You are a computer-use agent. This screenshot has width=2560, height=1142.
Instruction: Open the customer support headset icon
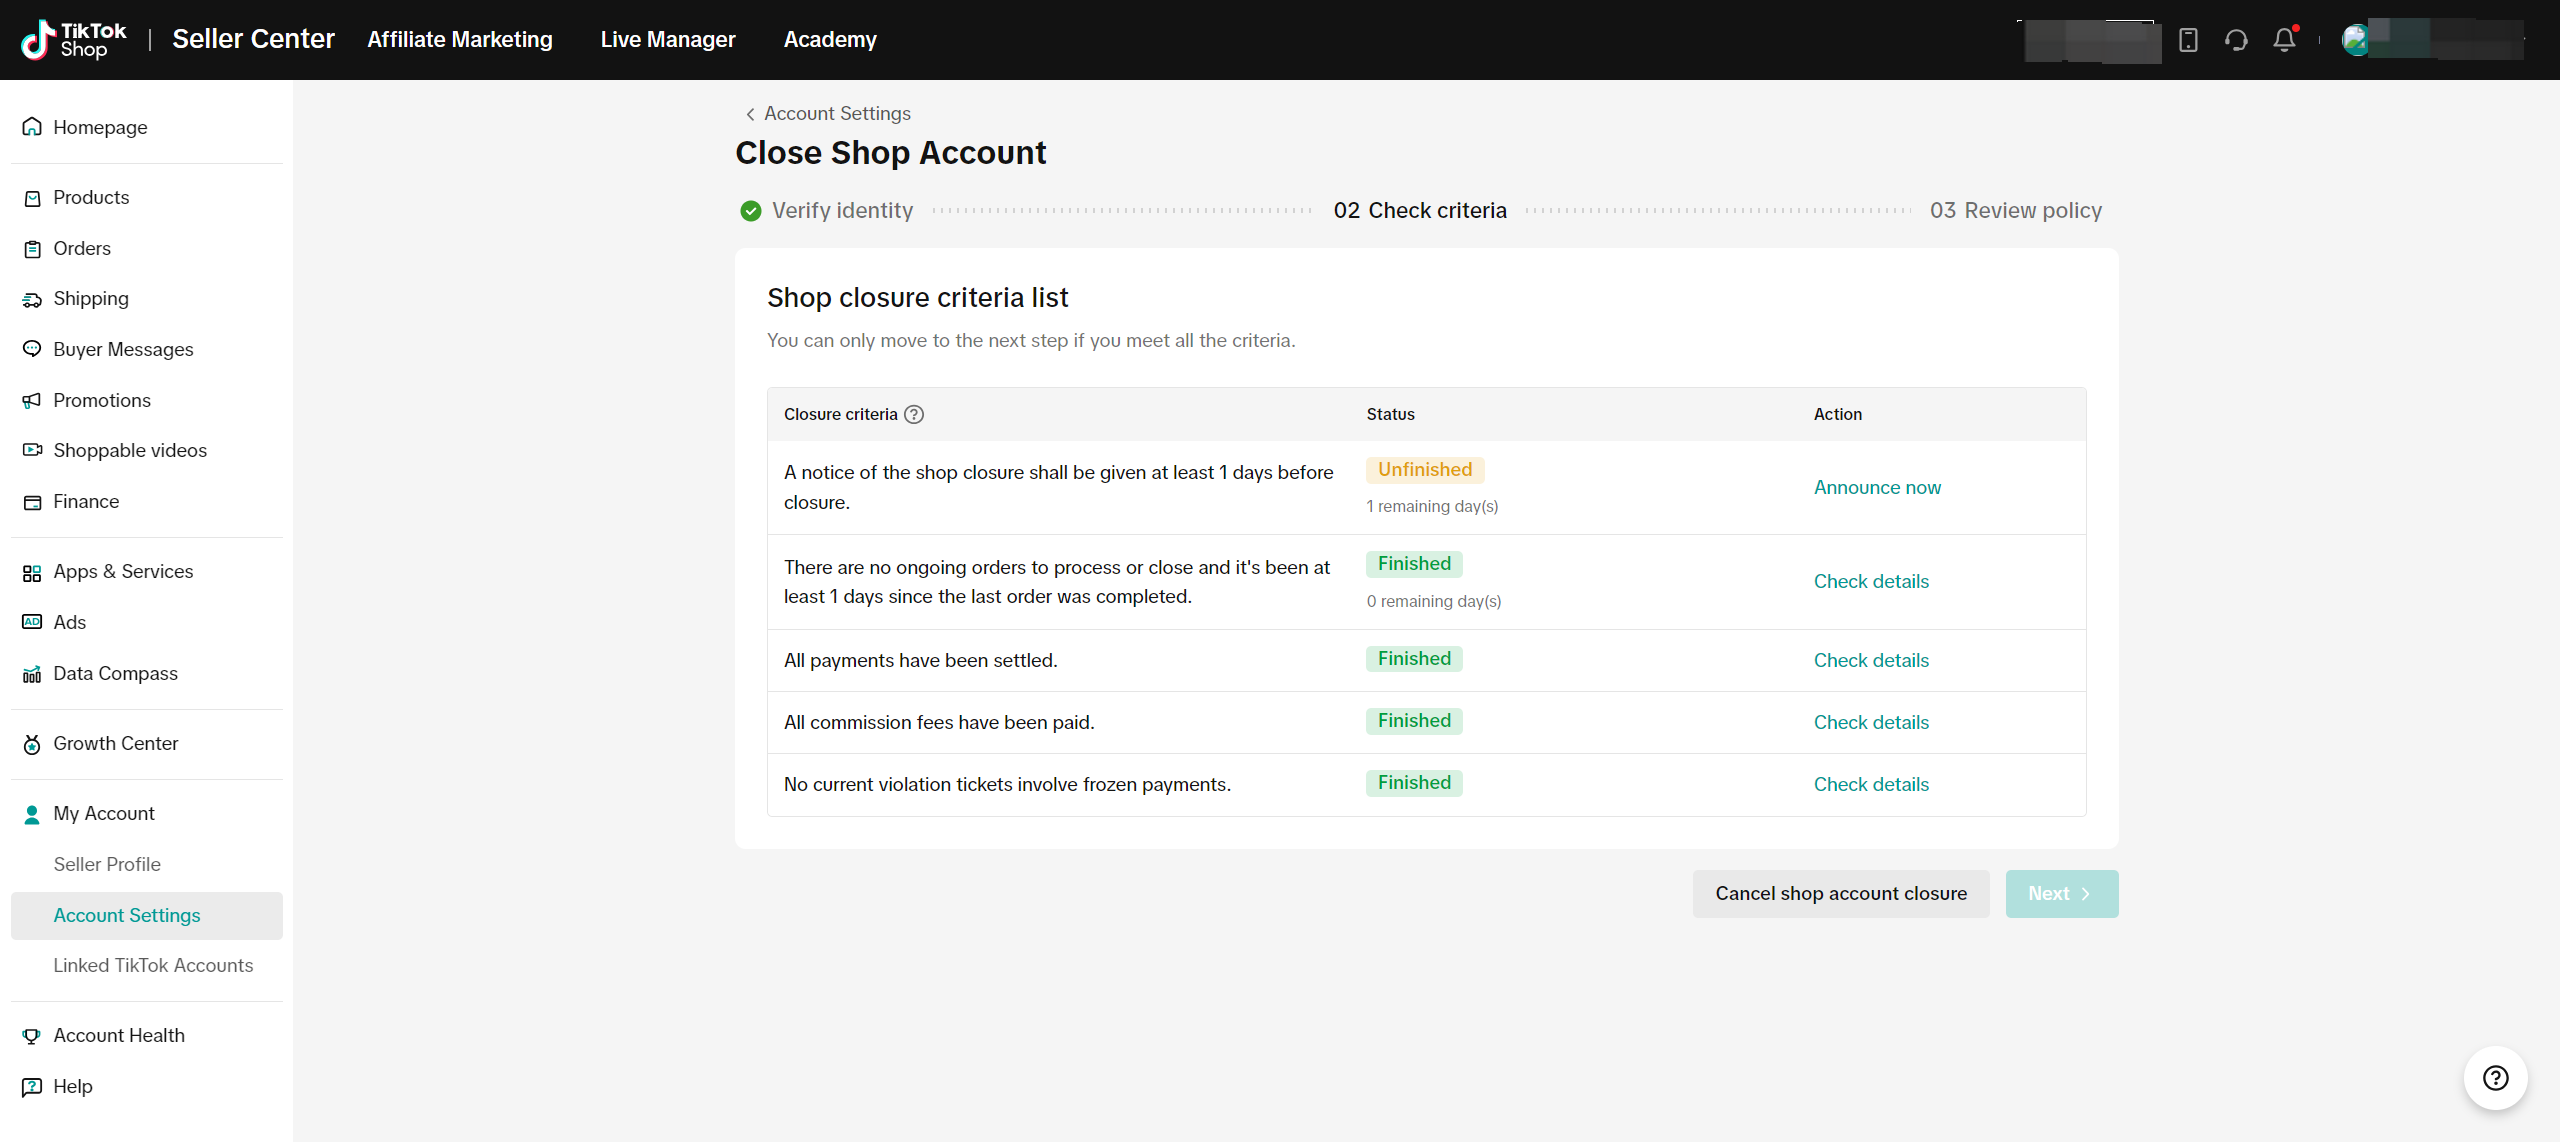click(x=2236, y=40)
